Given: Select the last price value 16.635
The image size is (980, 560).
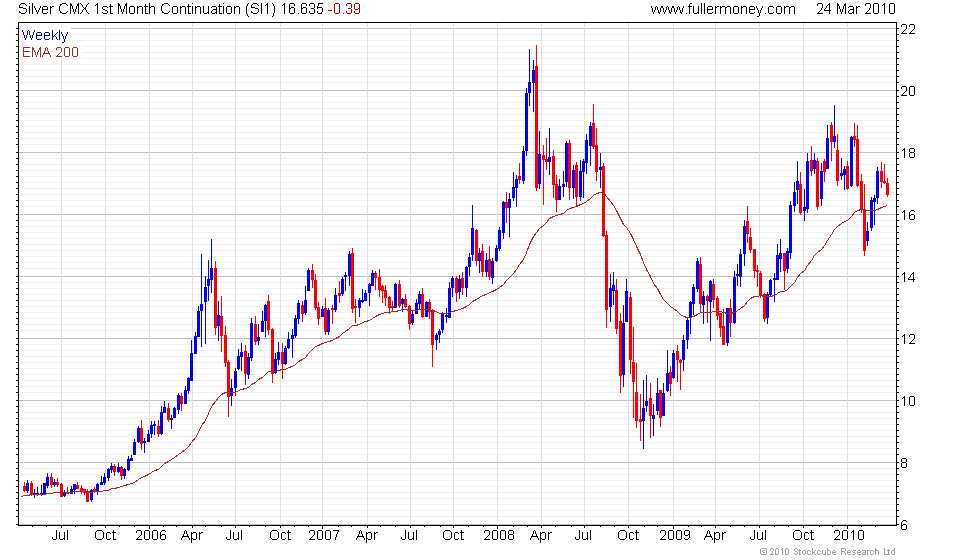Looking at the screenshot, I should pyautogui.click(x=302, y=9).
